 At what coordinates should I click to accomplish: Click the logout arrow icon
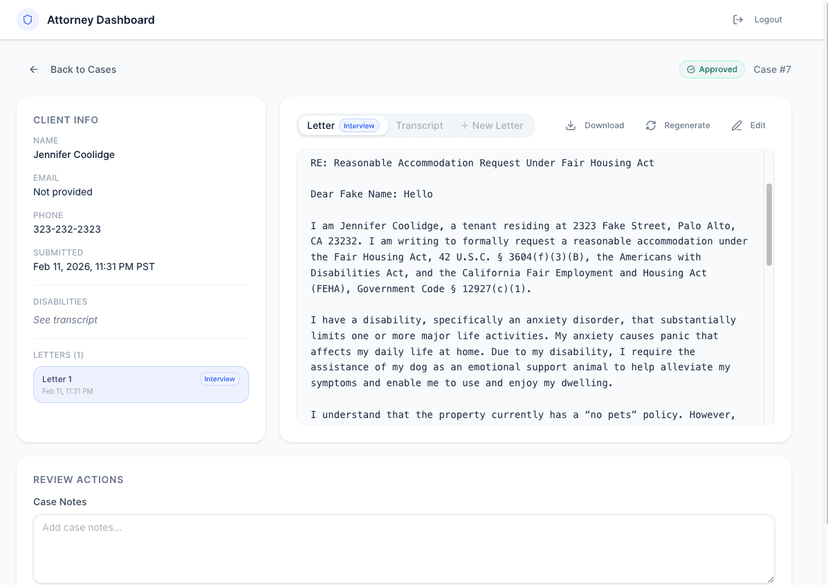pos(737,19)
